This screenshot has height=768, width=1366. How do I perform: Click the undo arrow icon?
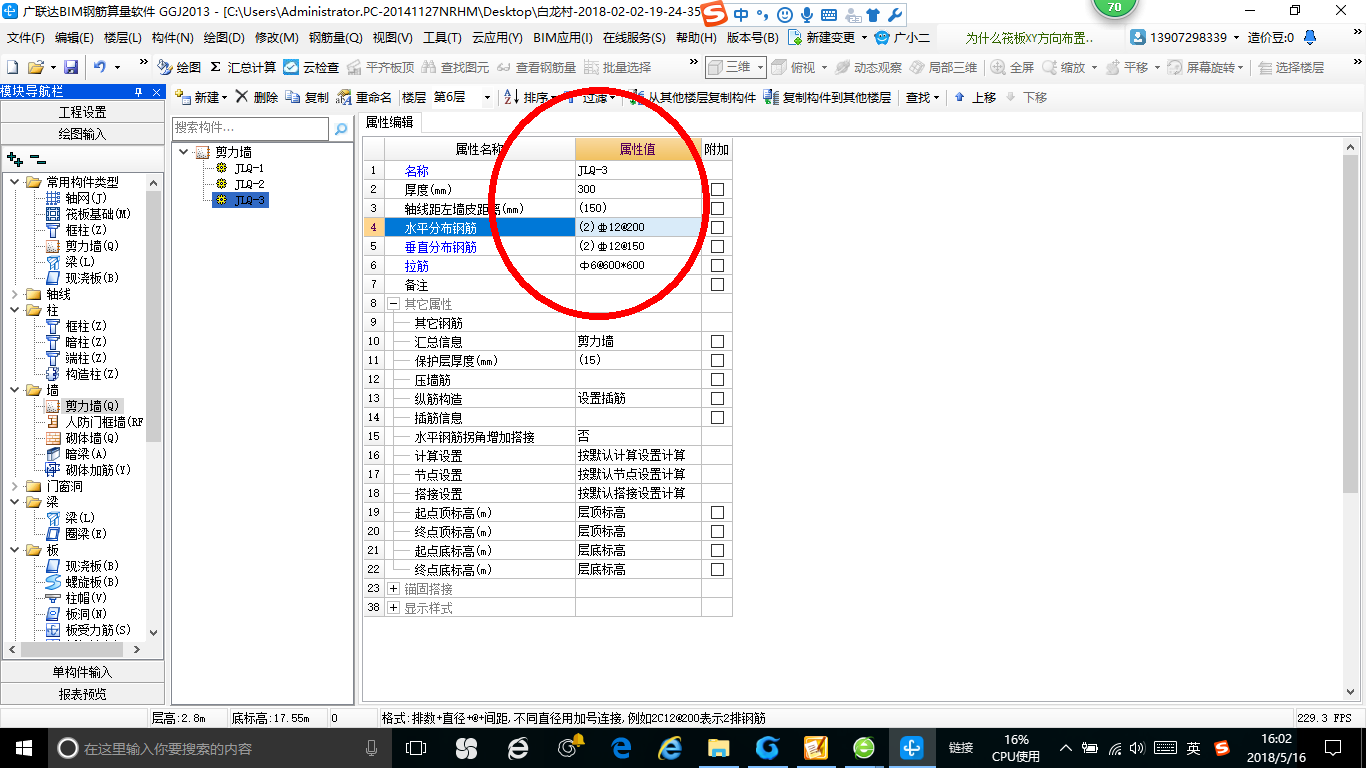100,67
